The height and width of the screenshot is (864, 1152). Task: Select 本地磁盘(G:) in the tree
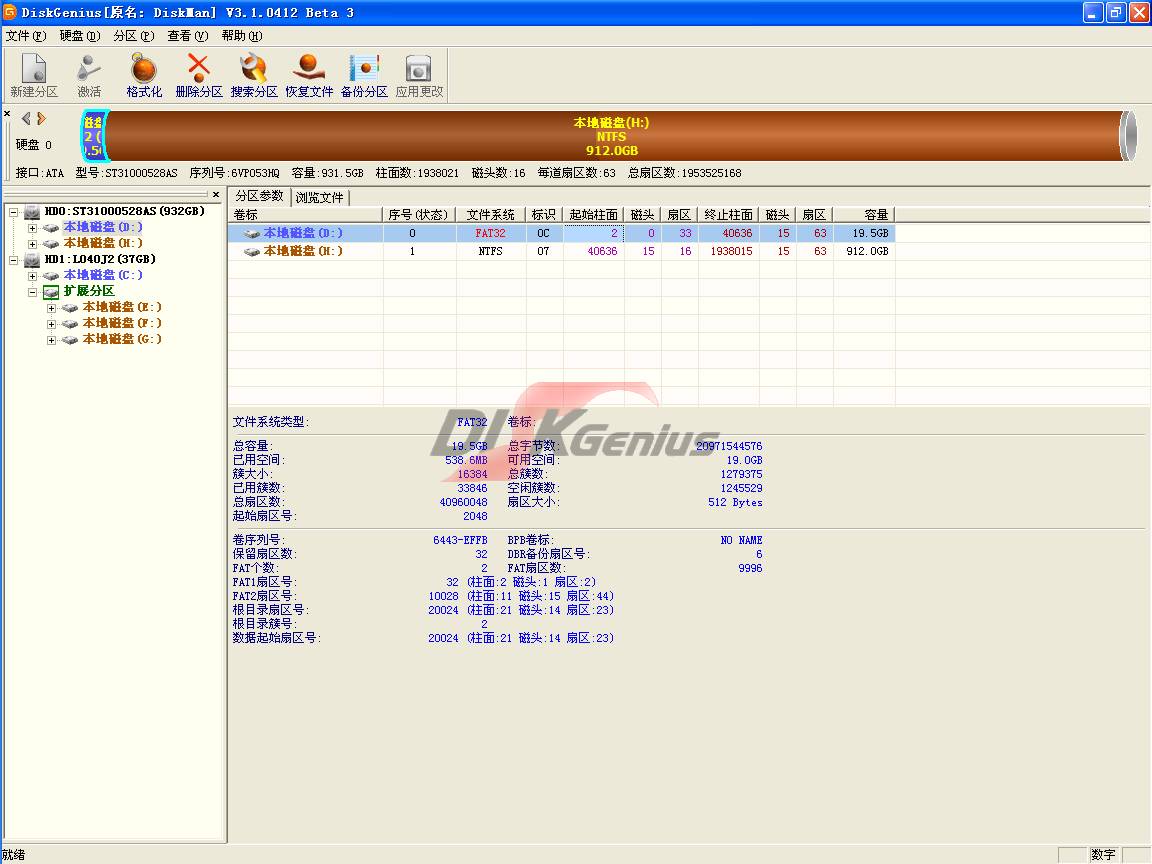(121, 339)
